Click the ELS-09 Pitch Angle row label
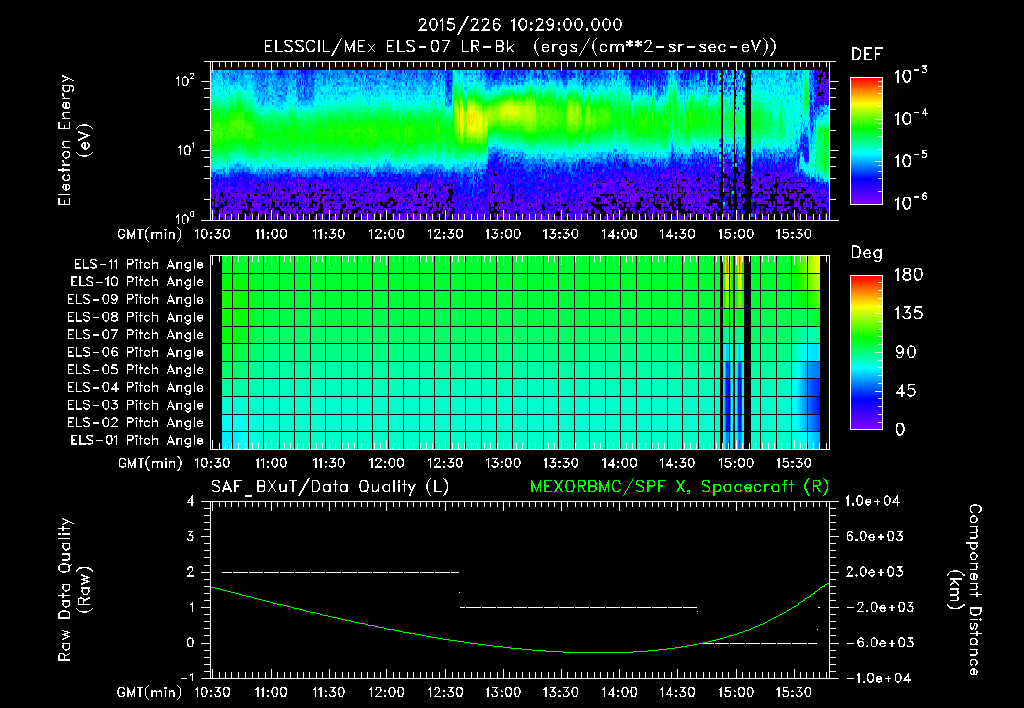1024x708 pixels. click(136, 300)
